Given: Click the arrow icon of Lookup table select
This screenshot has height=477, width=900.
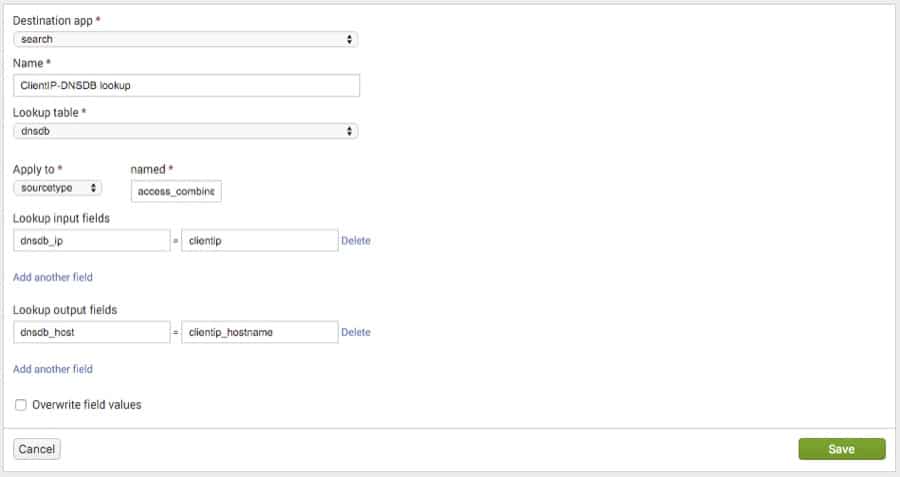Looking at the screenshot, I should tap(349, 131).
